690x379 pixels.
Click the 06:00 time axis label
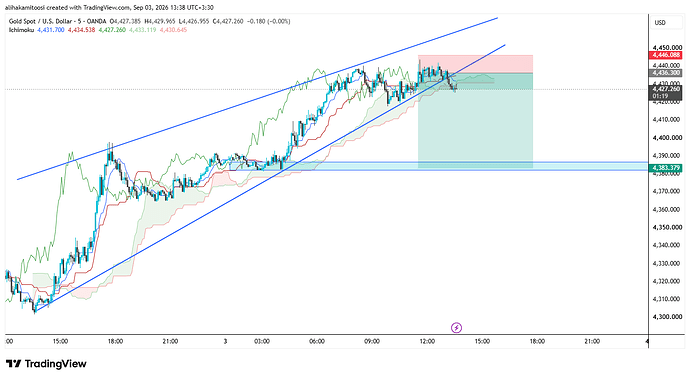tap(317, 341)
